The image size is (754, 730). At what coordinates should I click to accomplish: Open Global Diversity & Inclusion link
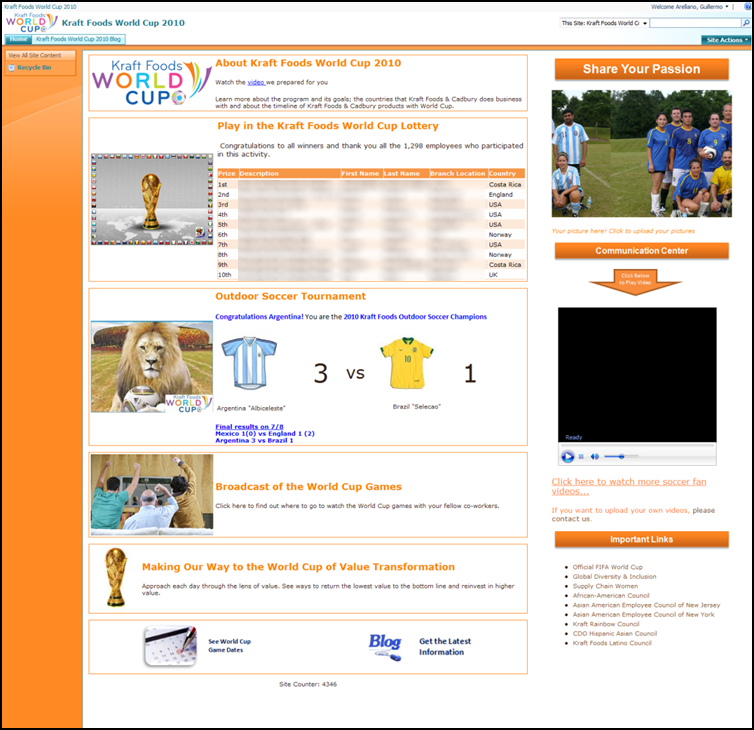coord(614,577)
